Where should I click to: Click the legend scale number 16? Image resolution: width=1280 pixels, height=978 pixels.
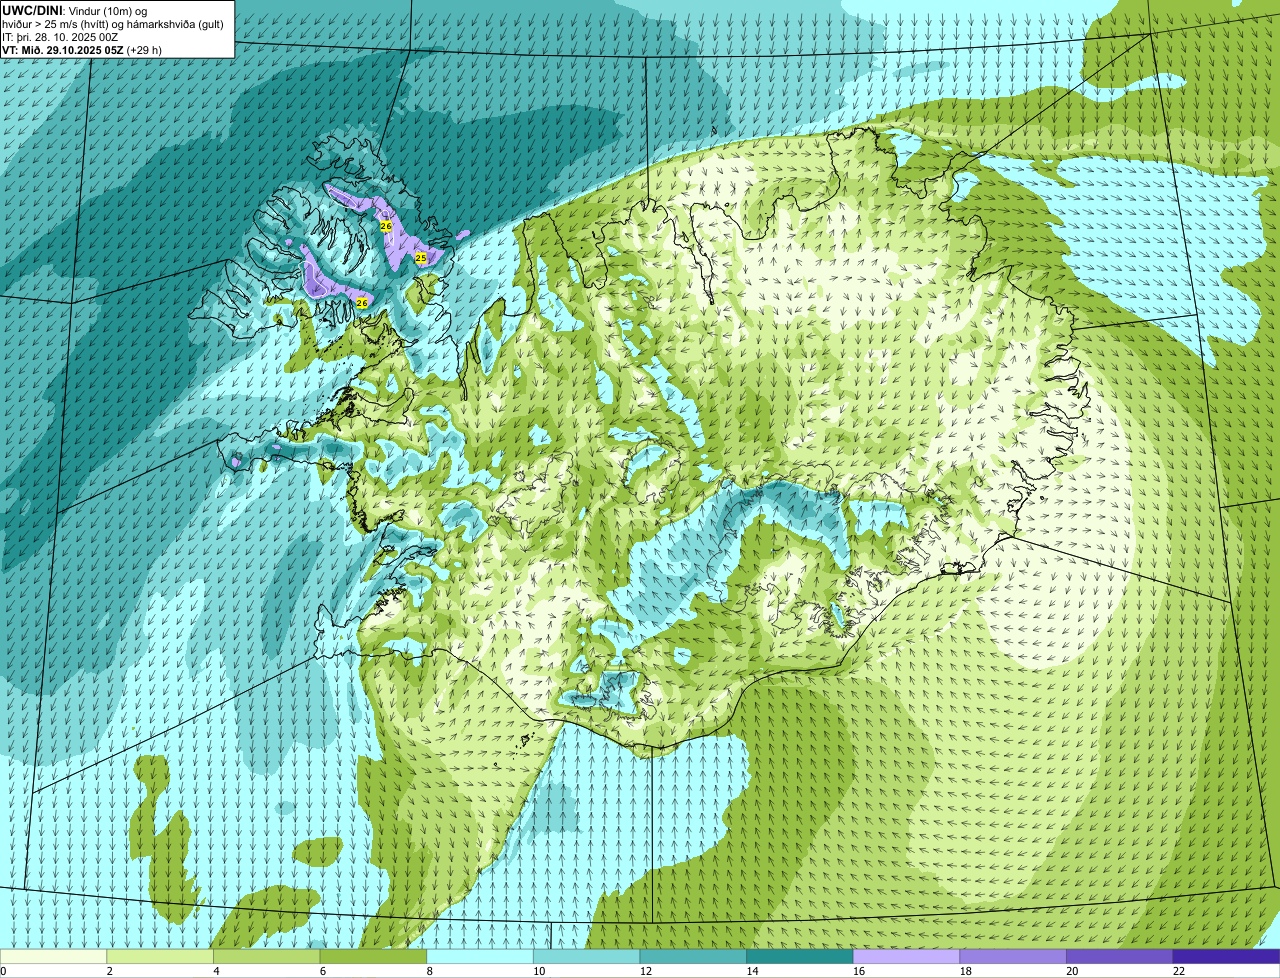pyautogui.click(x=858, y=971)
